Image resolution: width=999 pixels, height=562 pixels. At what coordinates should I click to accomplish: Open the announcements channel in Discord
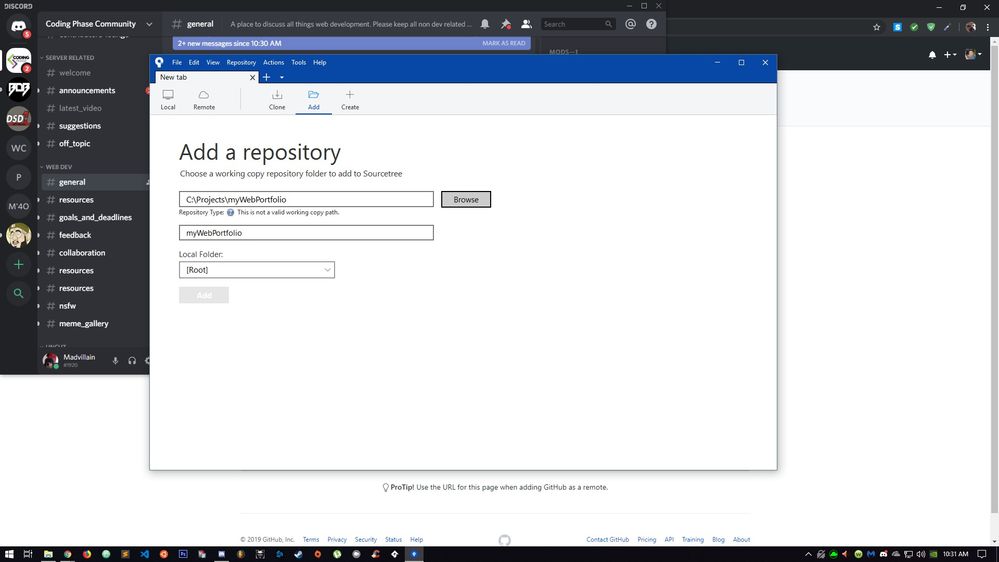click(x=87, y=90)
